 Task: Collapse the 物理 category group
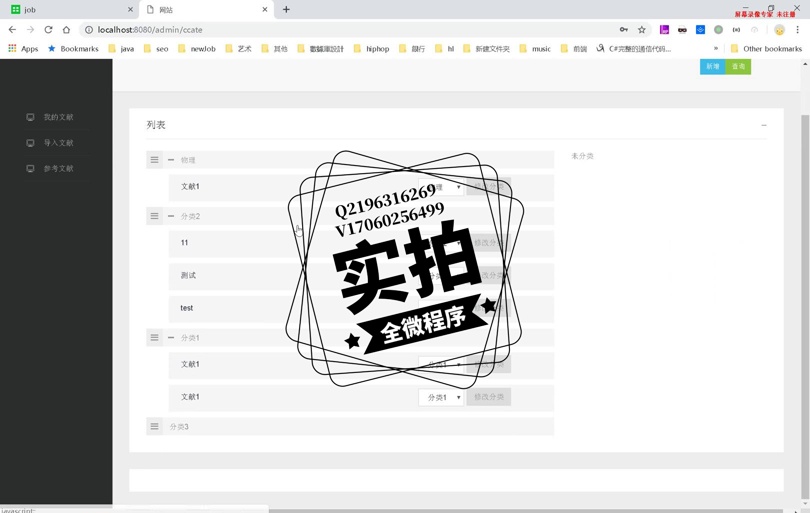click(171, 160)
